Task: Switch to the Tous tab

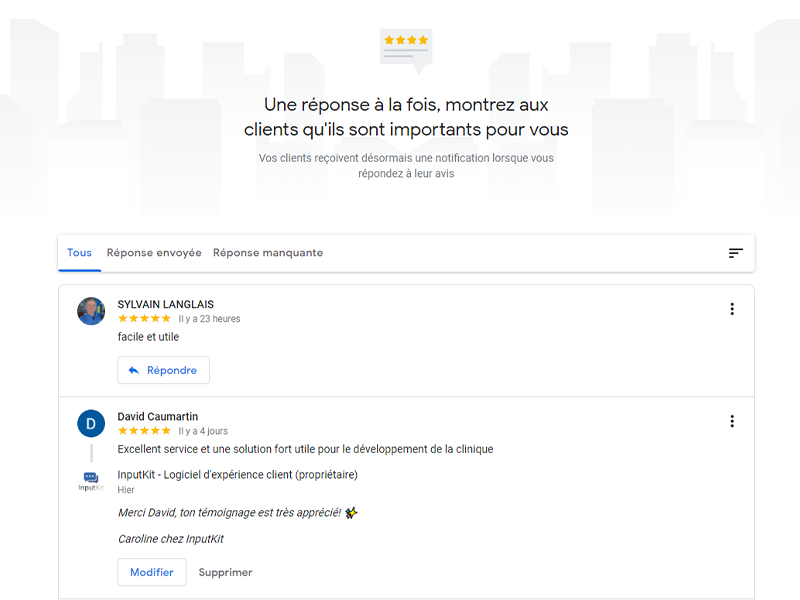Action: point(80,253)
